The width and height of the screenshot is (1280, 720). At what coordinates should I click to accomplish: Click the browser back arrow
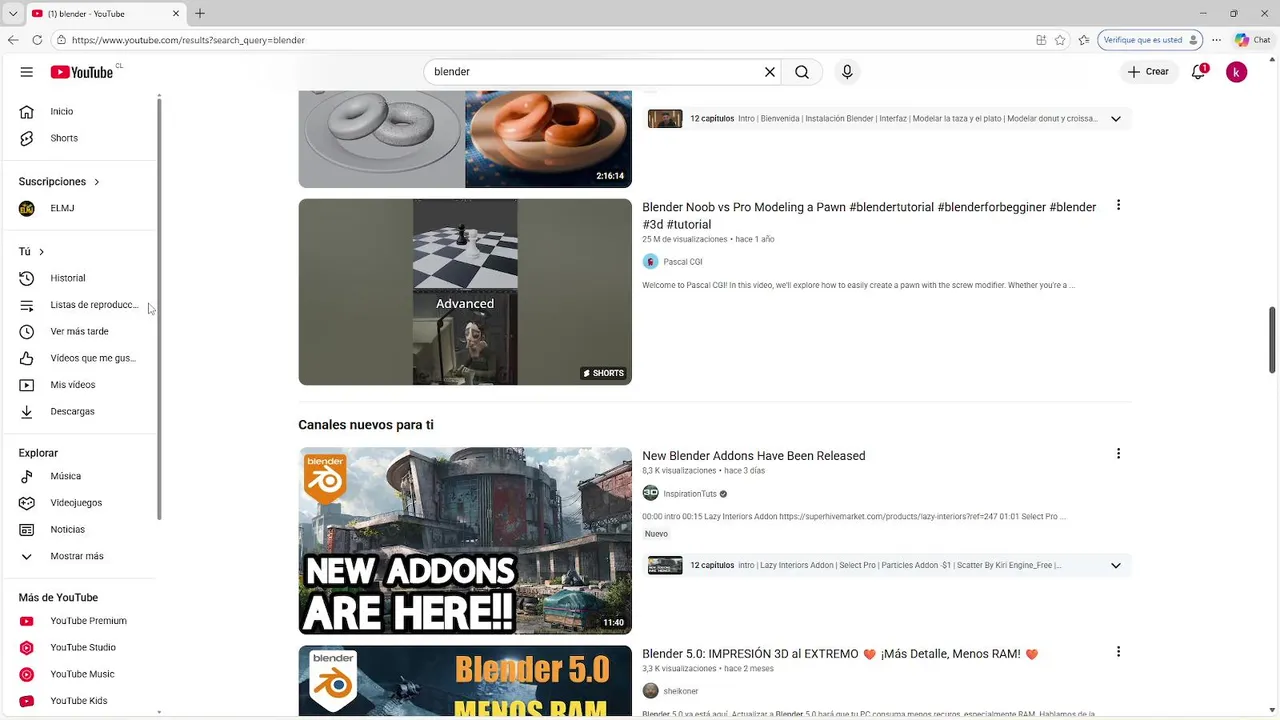coord(13,40)
